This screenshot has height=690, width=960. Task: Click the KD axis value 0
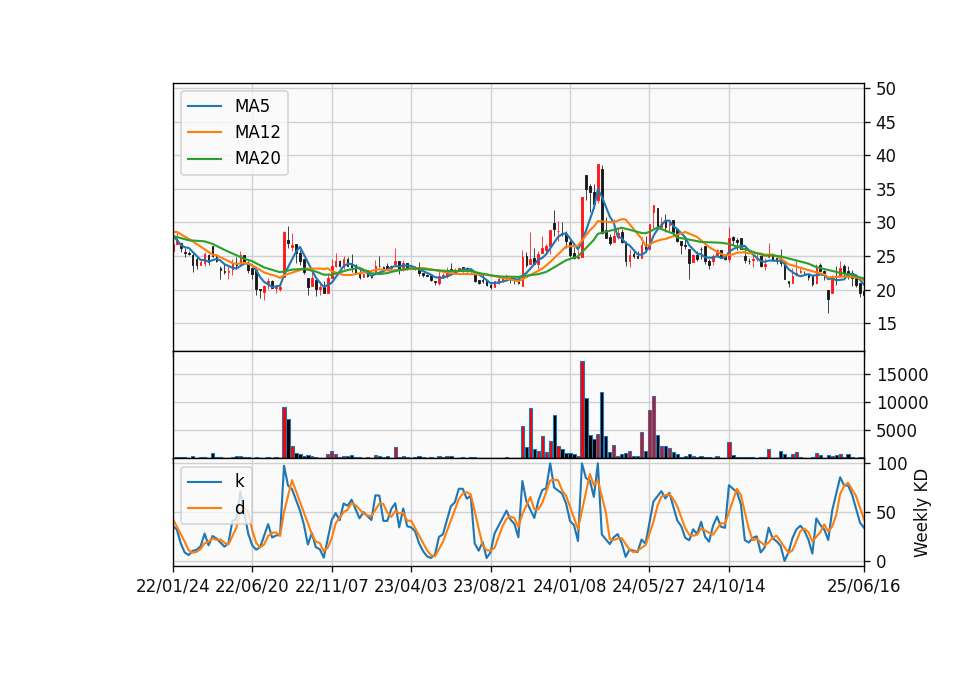[x=881, y=561]
